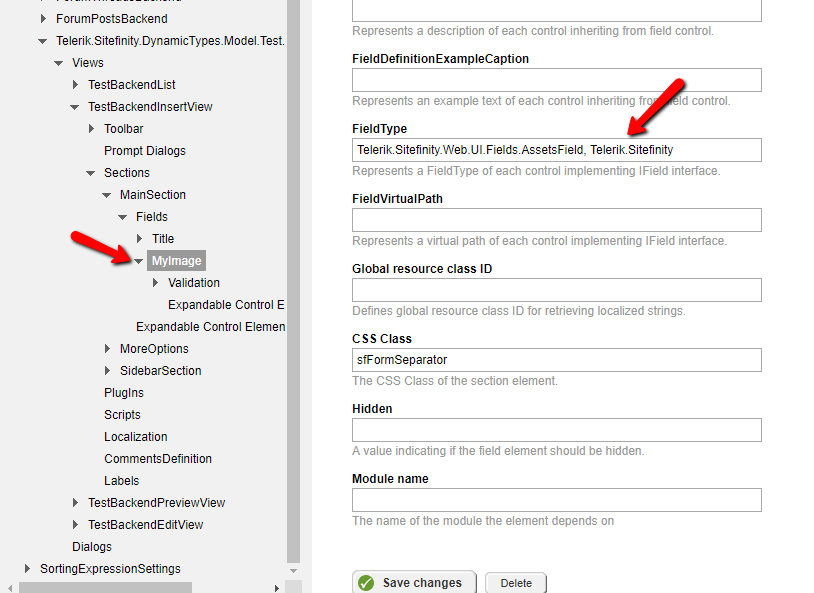Open the CommentsDefinition tree item

click(158, 459)
